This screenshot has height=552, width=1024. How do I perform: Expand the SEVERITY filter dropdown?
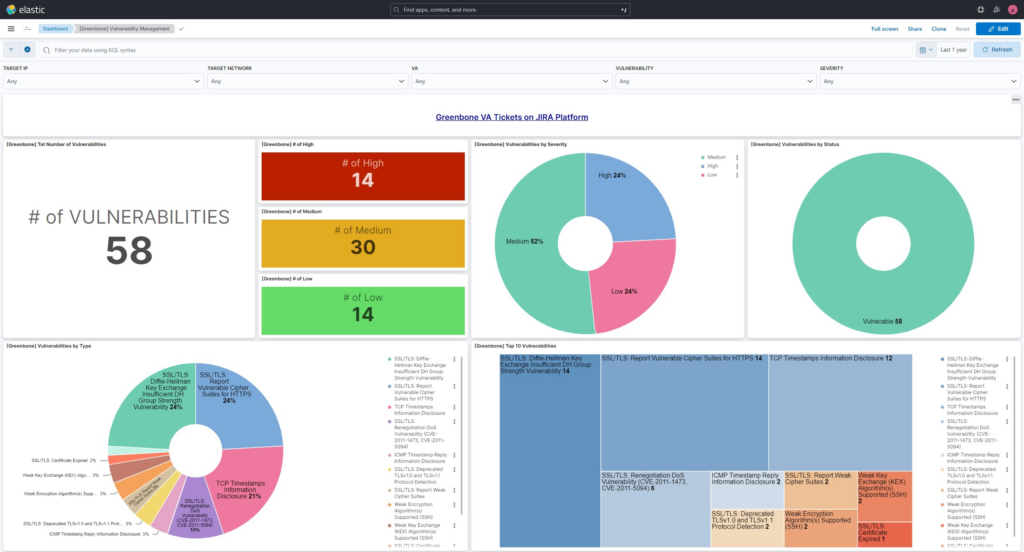tap(920, 82)
